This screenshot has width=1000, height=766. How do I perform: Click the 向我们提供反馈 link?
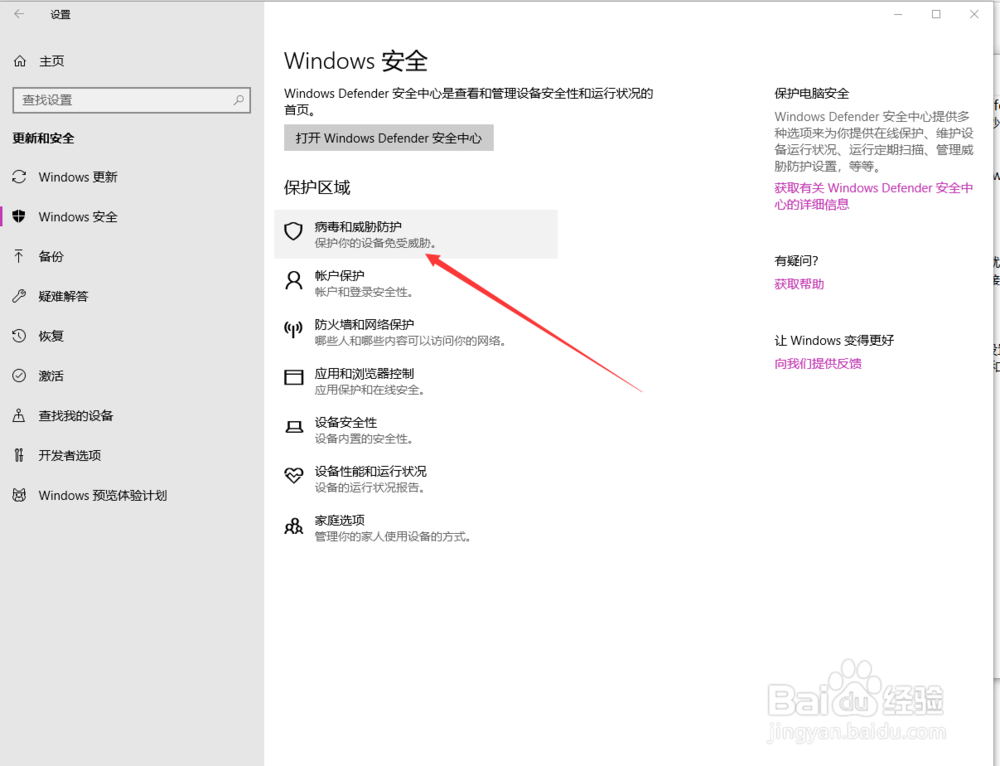[x=818, y=364]
